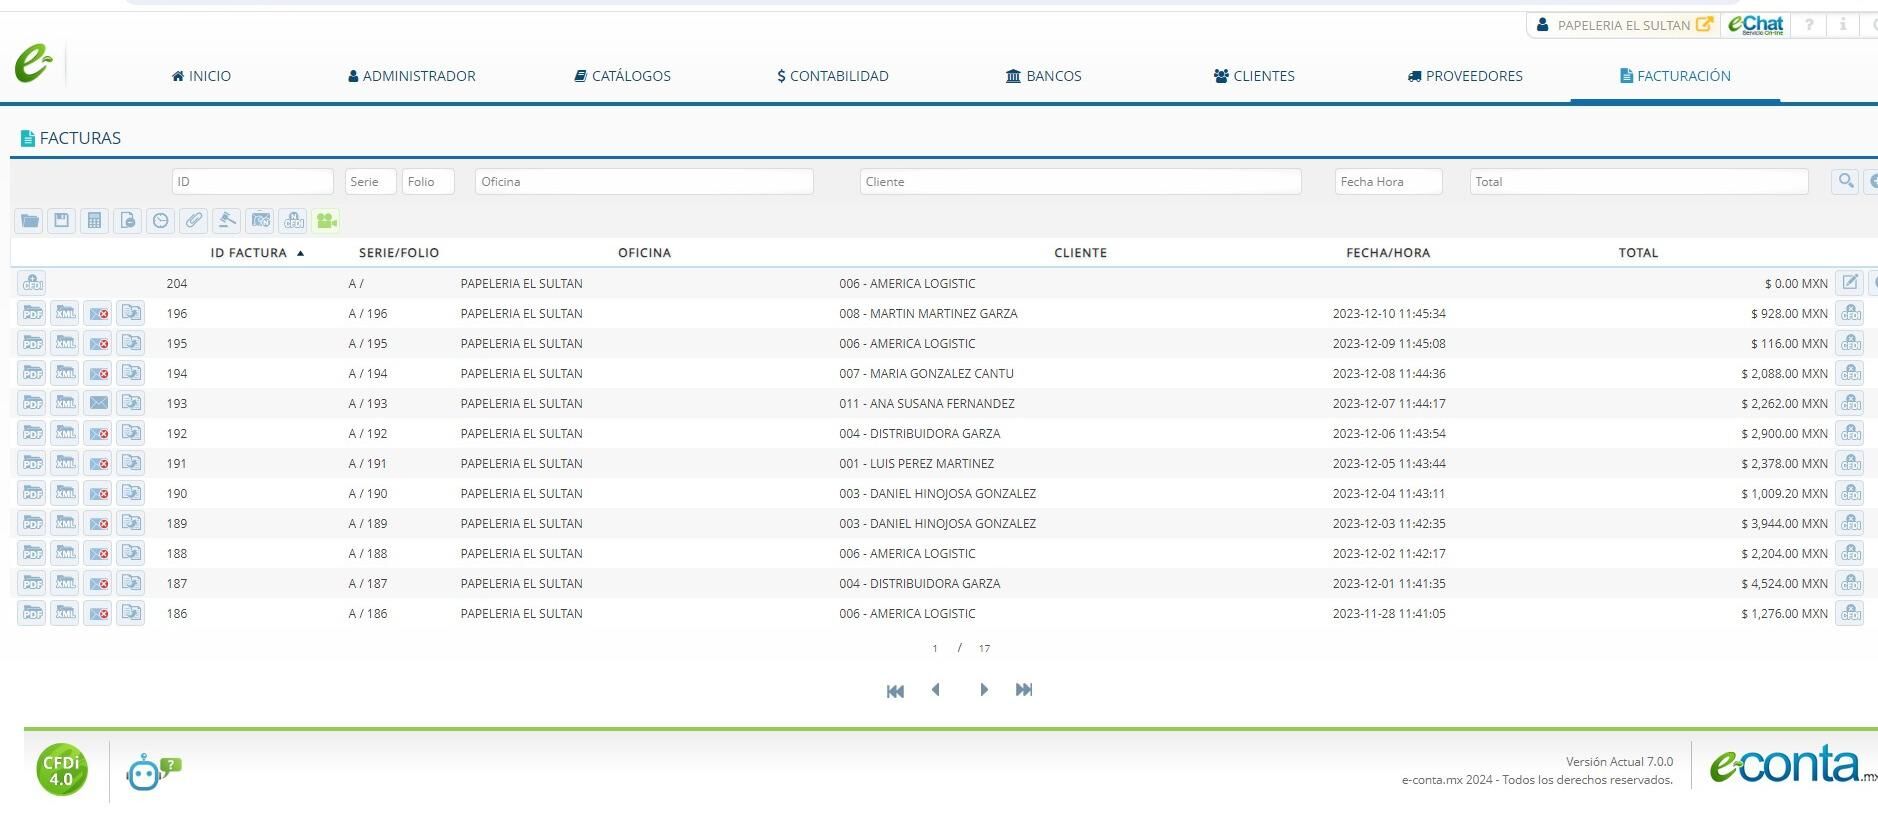1878x814 pixels.
Task: Open the CLIENTES menu
Action: 1254,76
